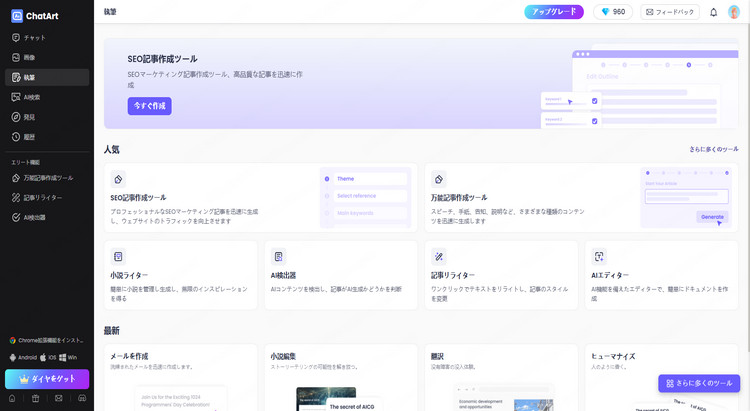Open the AI検索 sidebar item

tap(47, 97)
